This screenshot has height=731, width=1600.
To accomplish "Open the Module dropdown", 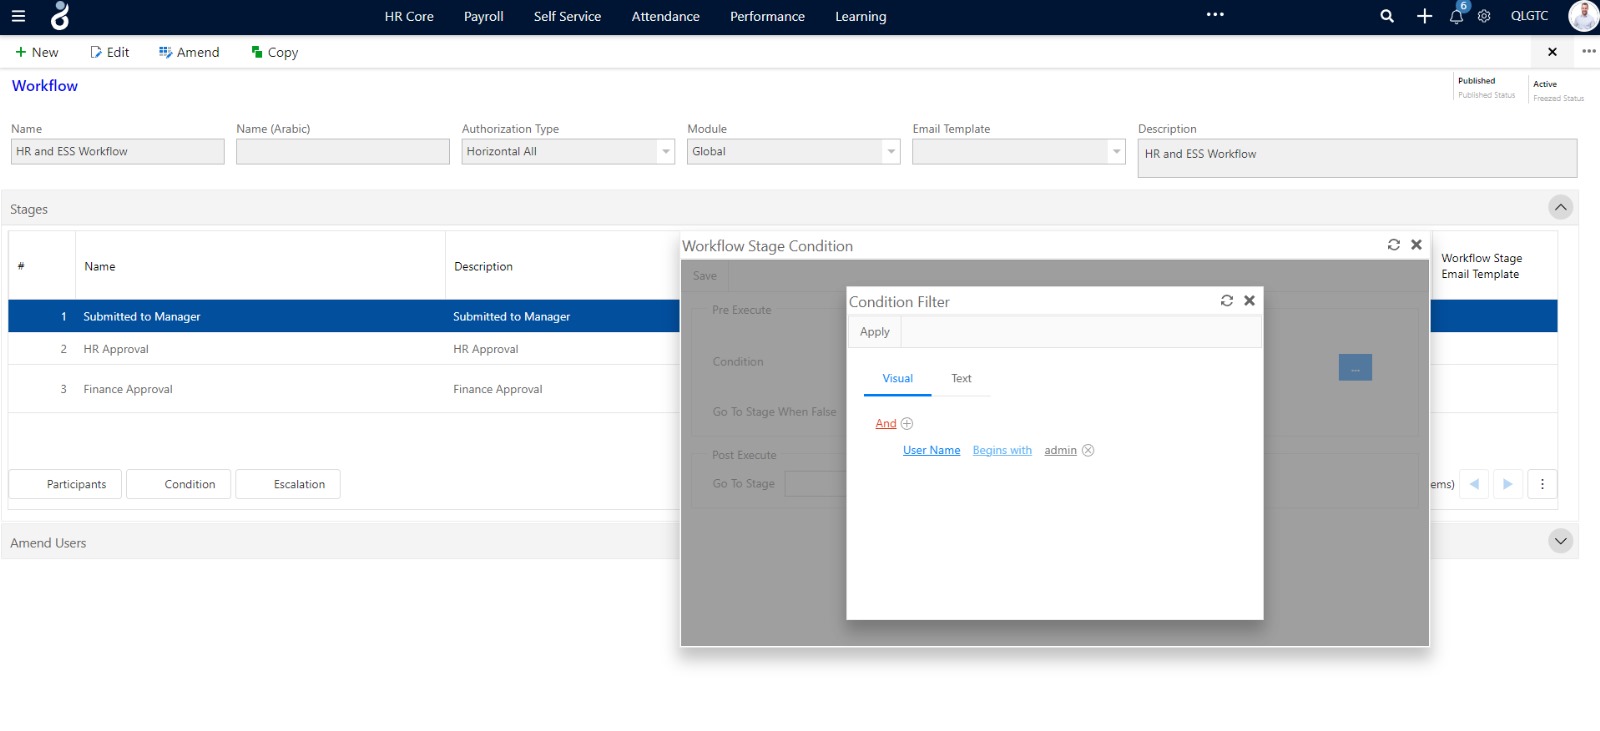I will pyautogui.click(x=890, y=152).
